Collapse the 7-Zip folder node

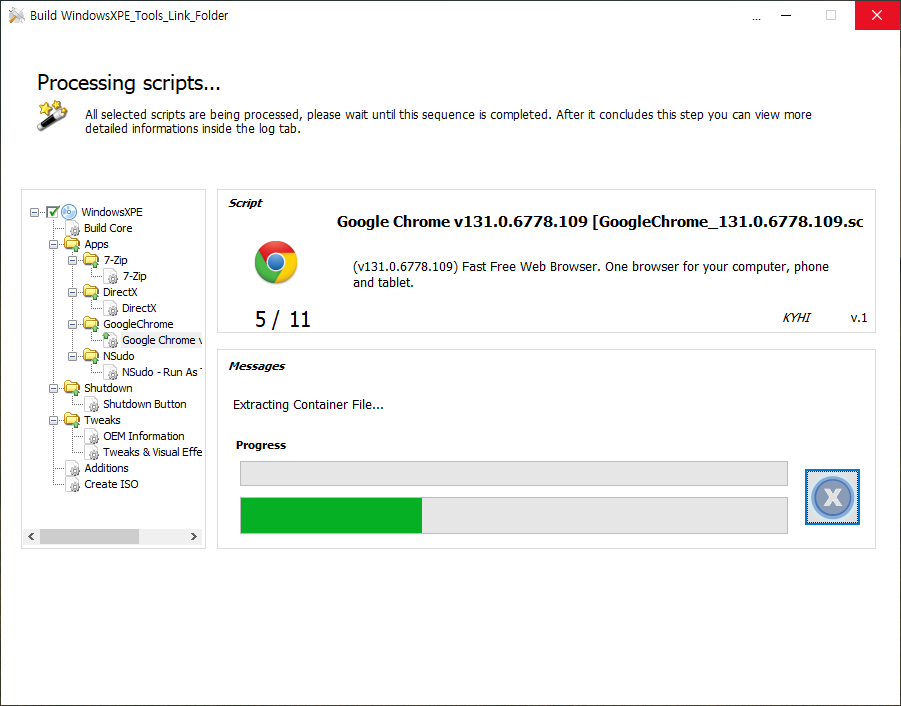pos(72,261)
